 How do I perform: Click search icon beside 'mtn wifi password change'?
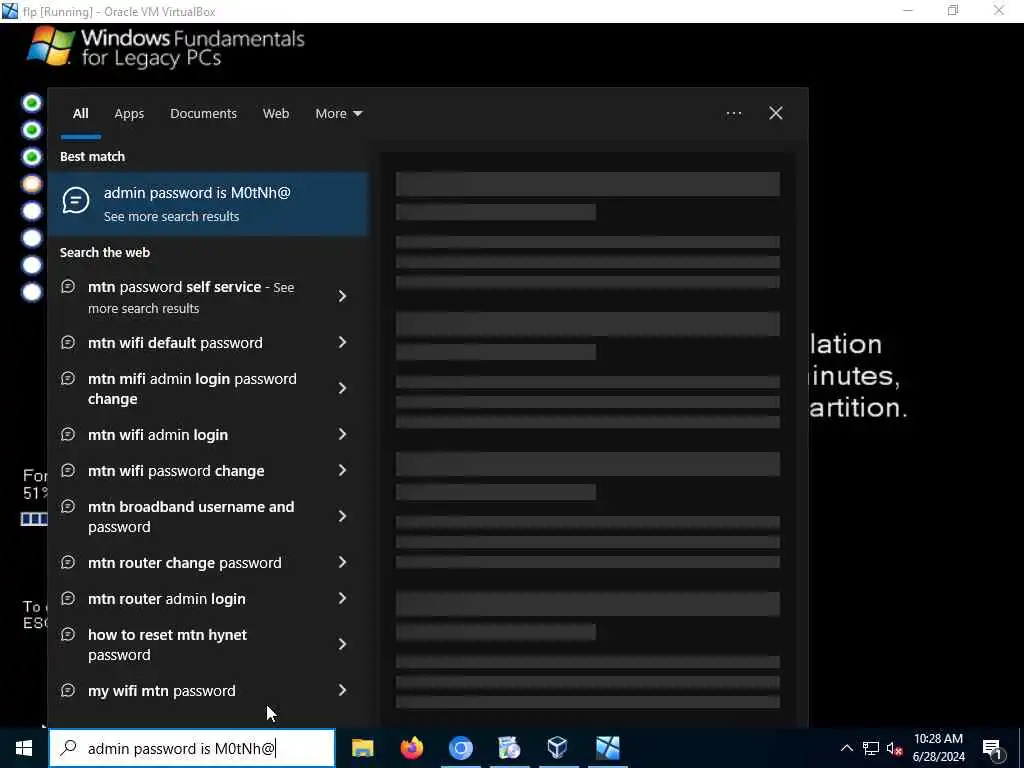[x=68, y=470]
